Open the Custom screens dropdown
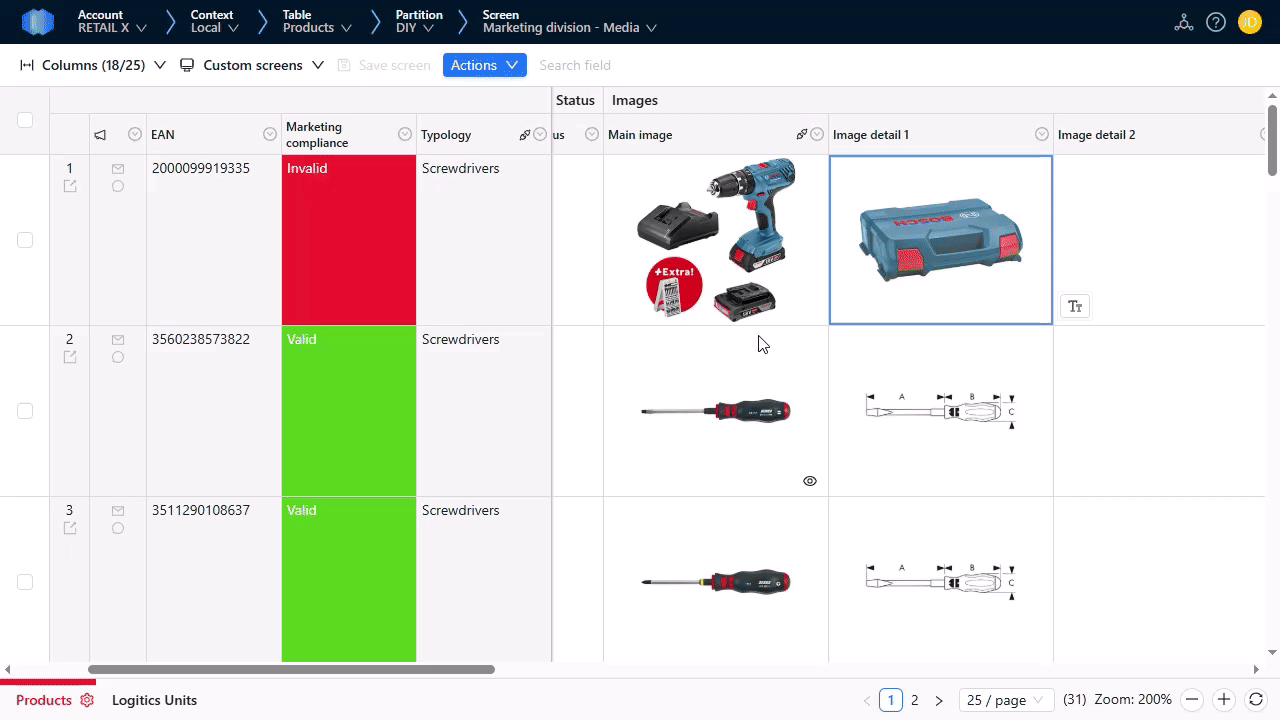The height and width of the screenshot is (720, 1280). [x=252, y=65]
